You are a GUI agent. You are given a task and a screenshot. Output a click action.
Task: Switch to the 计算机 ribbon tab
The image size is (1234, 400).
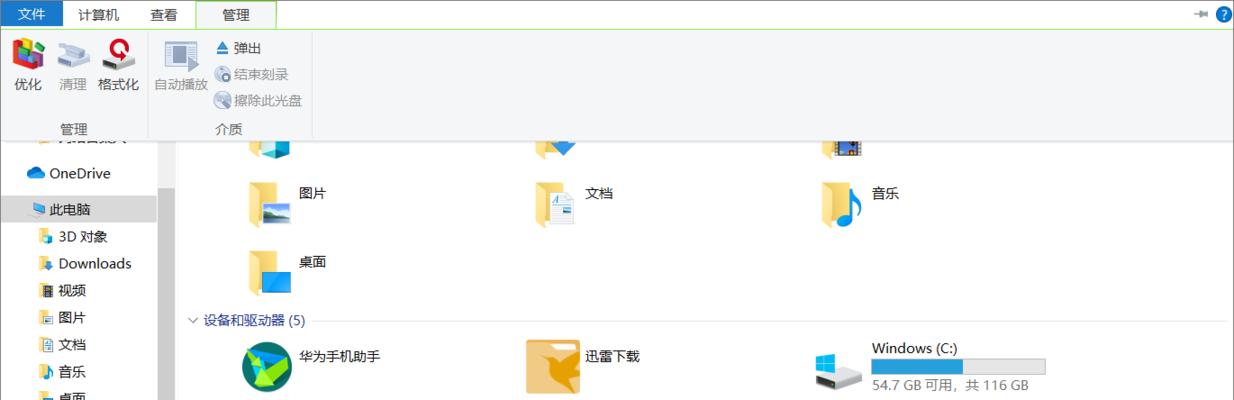(98, 15)
